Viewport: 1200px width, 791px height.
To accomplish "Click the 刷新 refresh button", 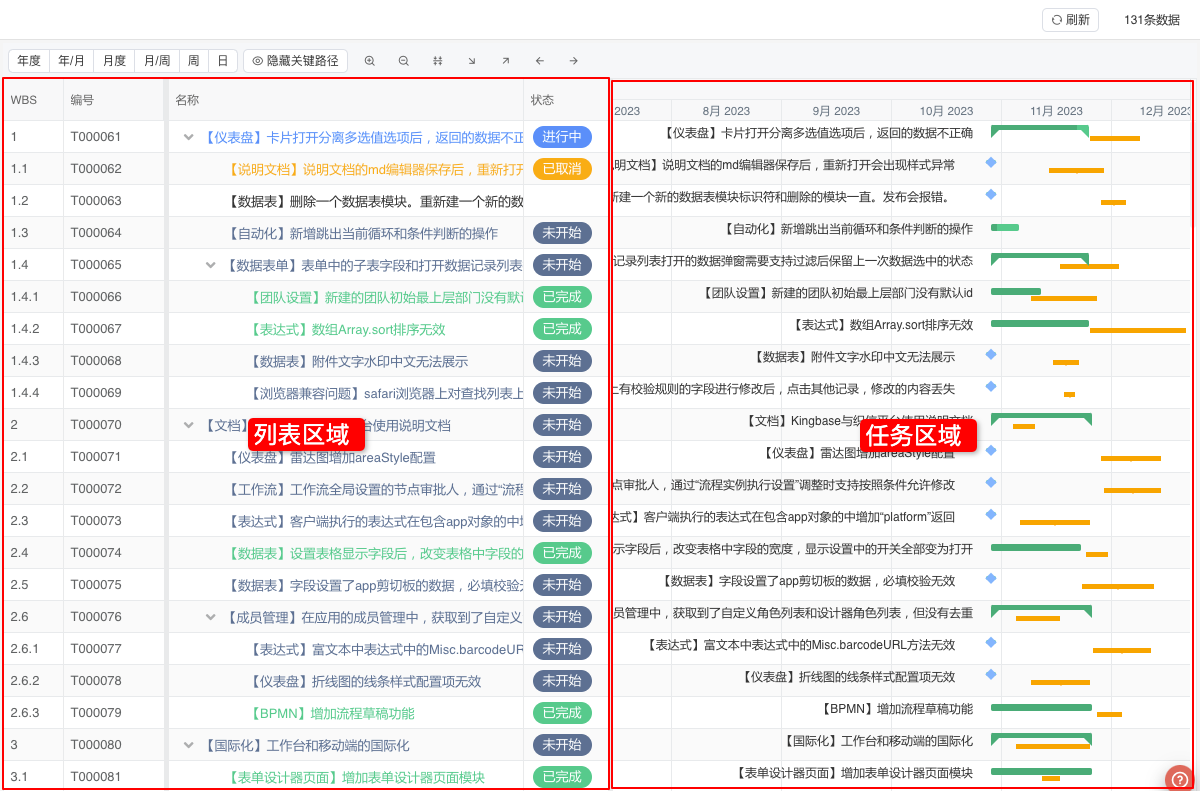I will click(1070, 20).
